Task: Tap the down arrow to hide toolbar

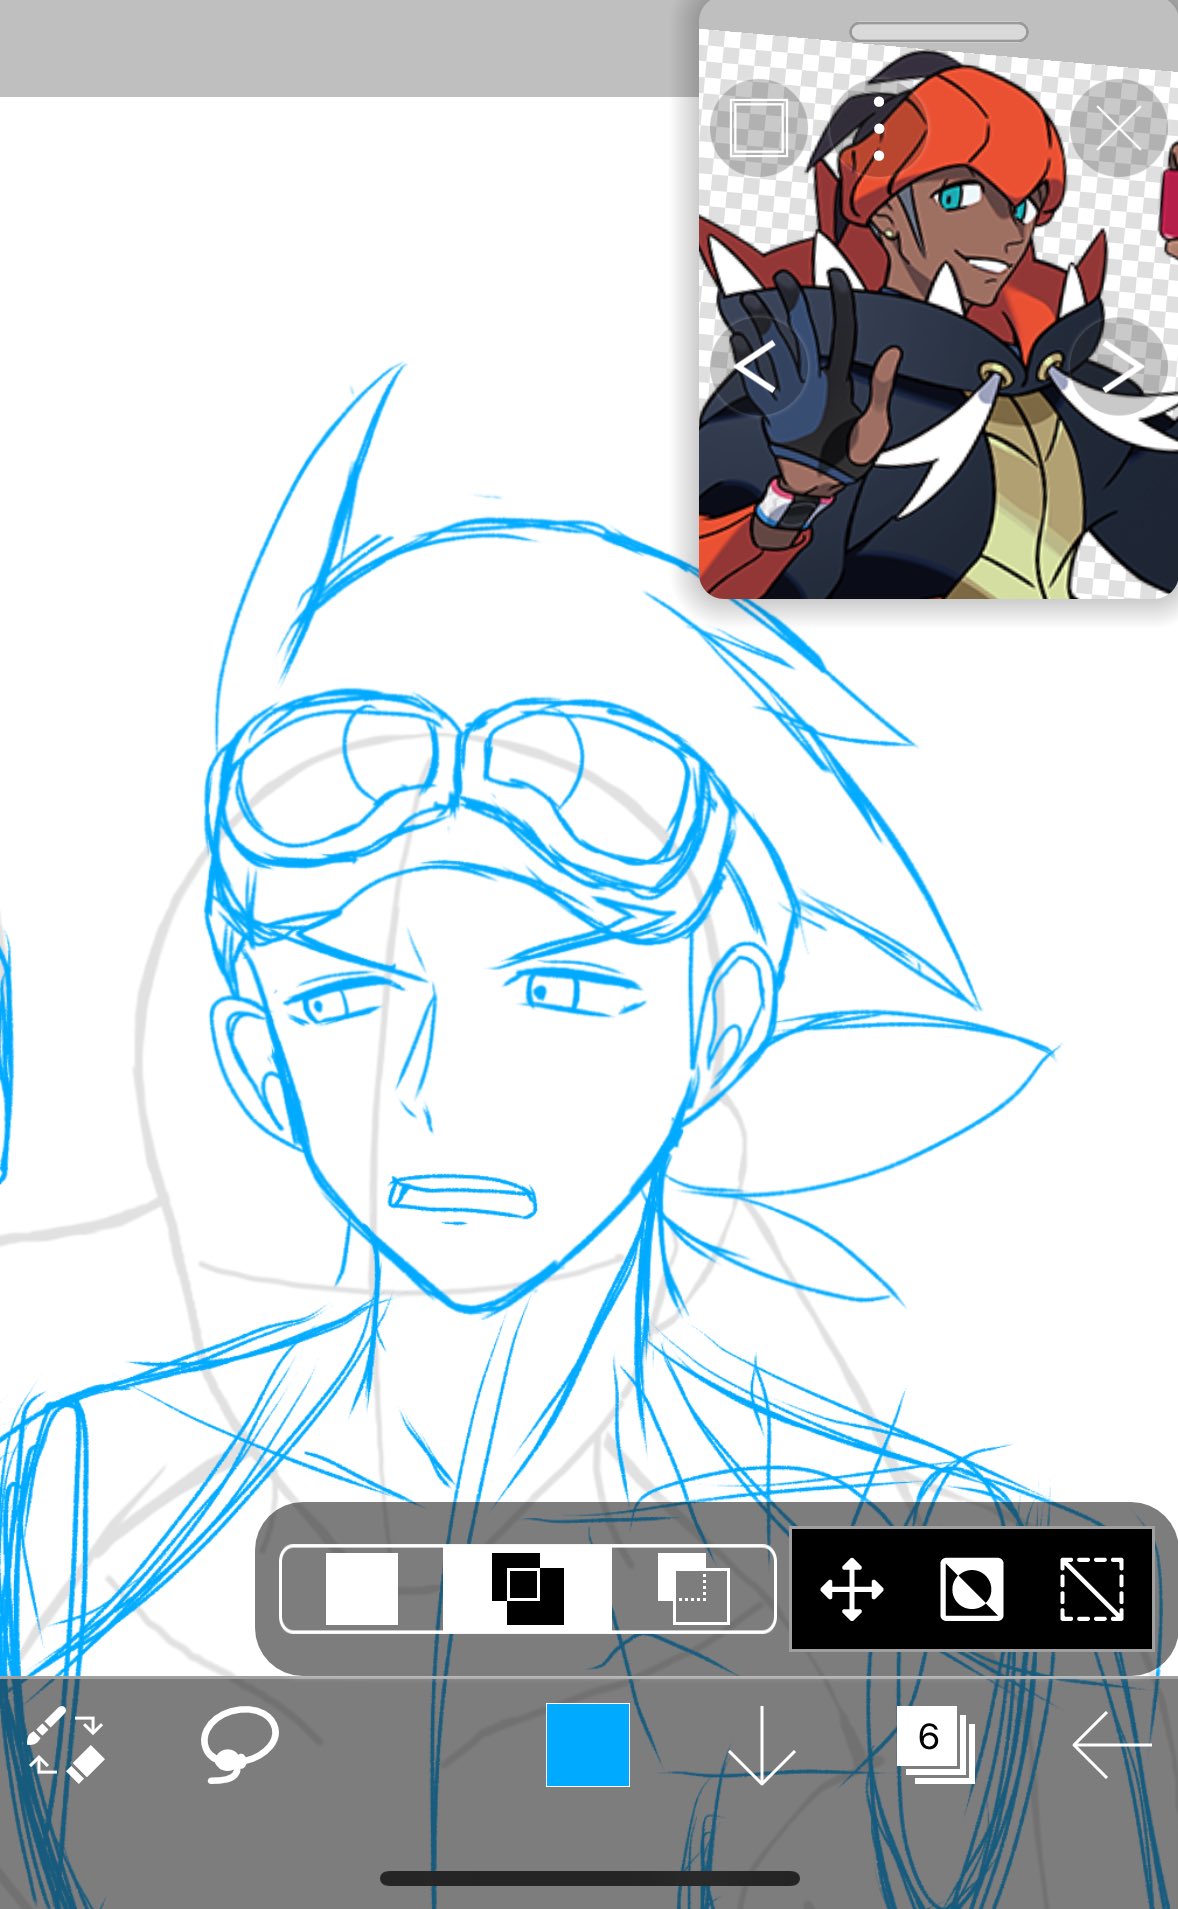Action: click(761, 1745)
